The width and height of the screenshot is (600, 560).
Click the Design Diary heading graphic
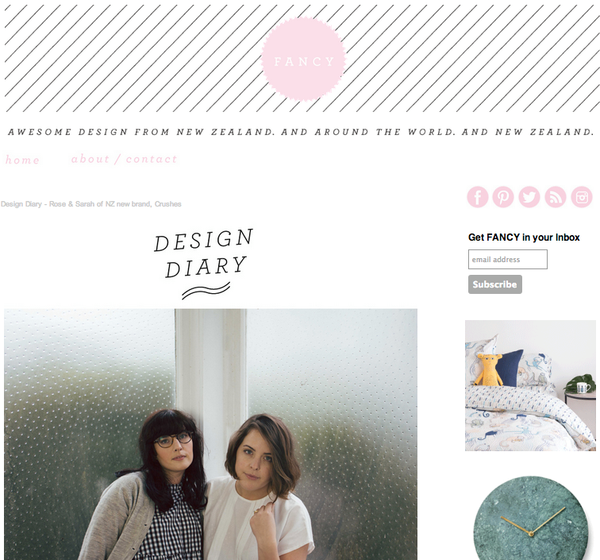point(204,263)
